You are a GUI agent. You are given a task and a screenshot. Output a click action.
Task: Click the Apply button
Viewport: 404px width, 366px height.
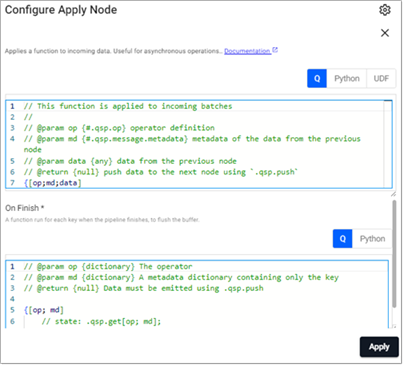pyautogui.click(x=379, y=347)
